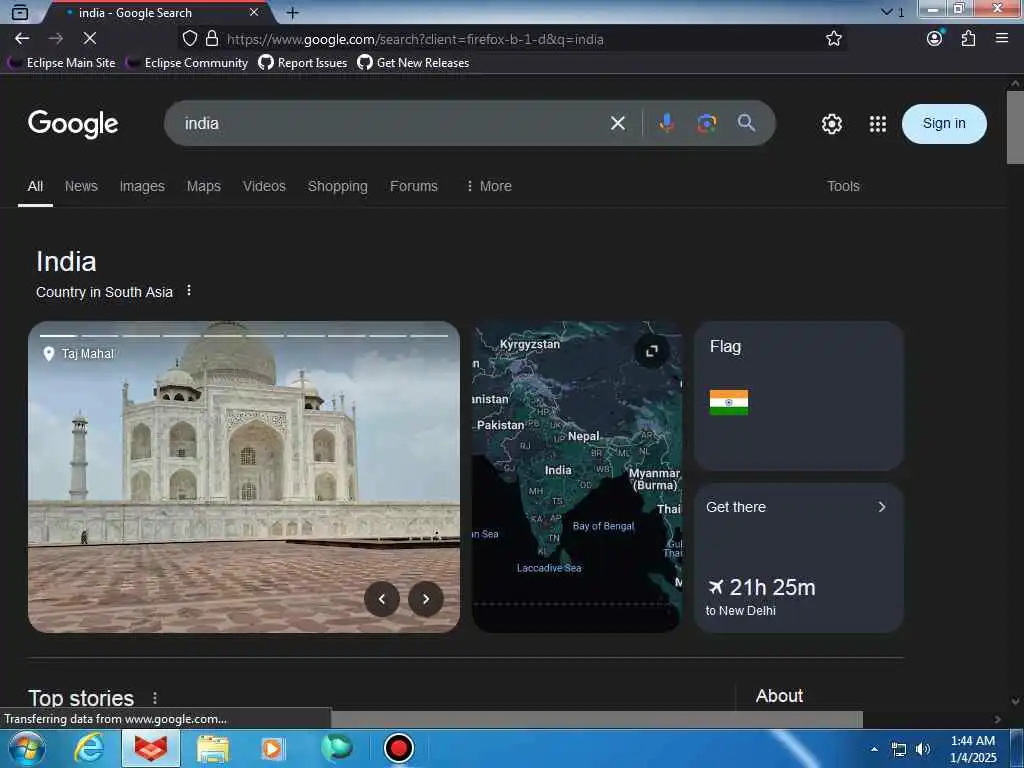
Task: Open the Google apps grid
Action: [x=878, y=123]
